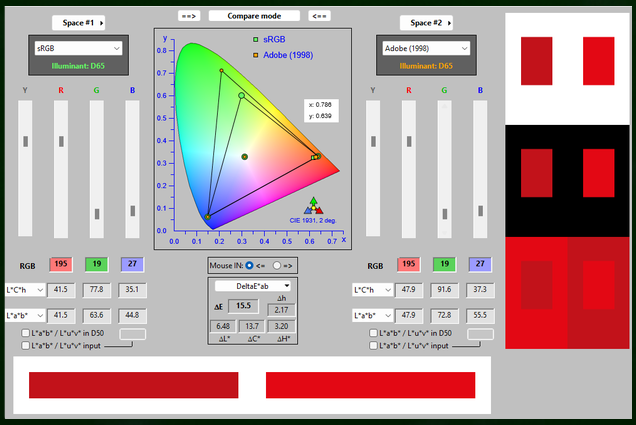636x425 pixels.
Task: Open the DeltaE*ab formula dropdown
Action: tap(253, 286)
